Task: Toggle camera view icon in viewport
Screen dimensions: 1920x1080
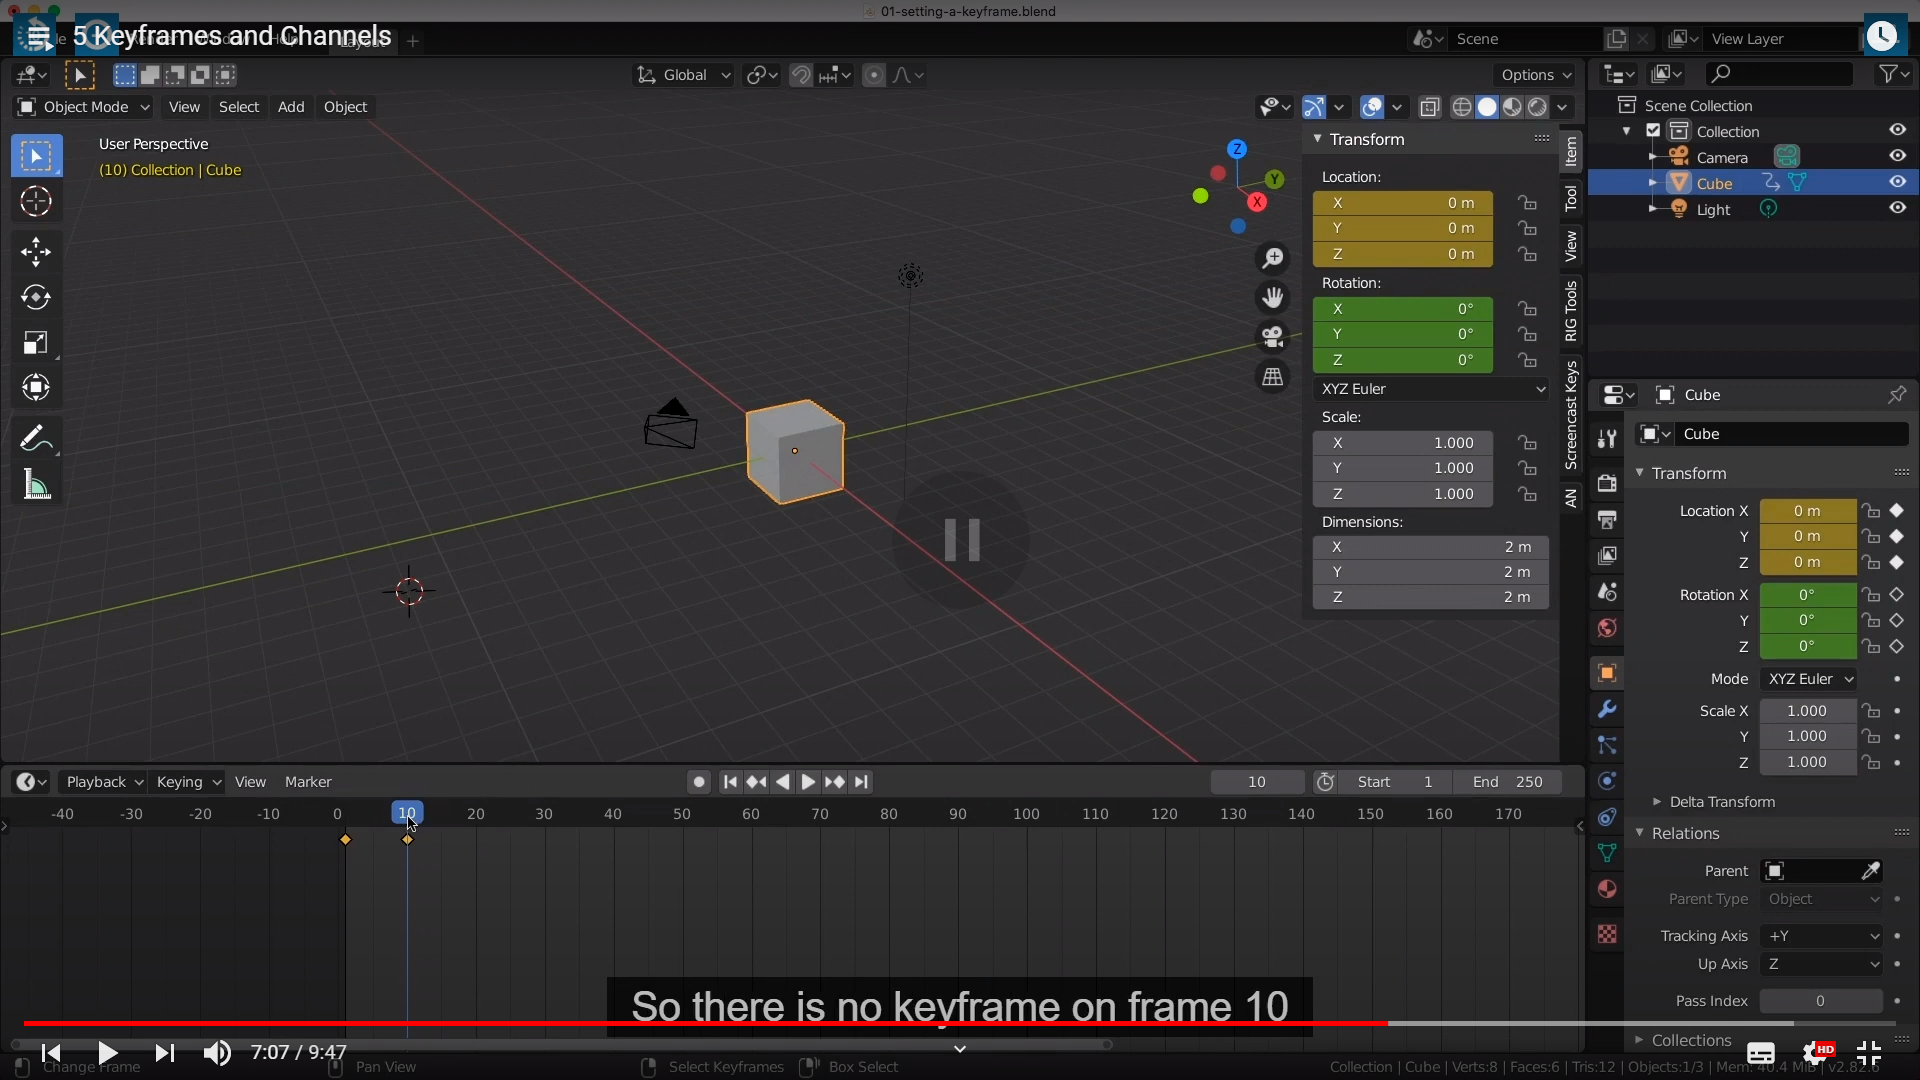Action: pyautogui.click(x=1272, y=337)
